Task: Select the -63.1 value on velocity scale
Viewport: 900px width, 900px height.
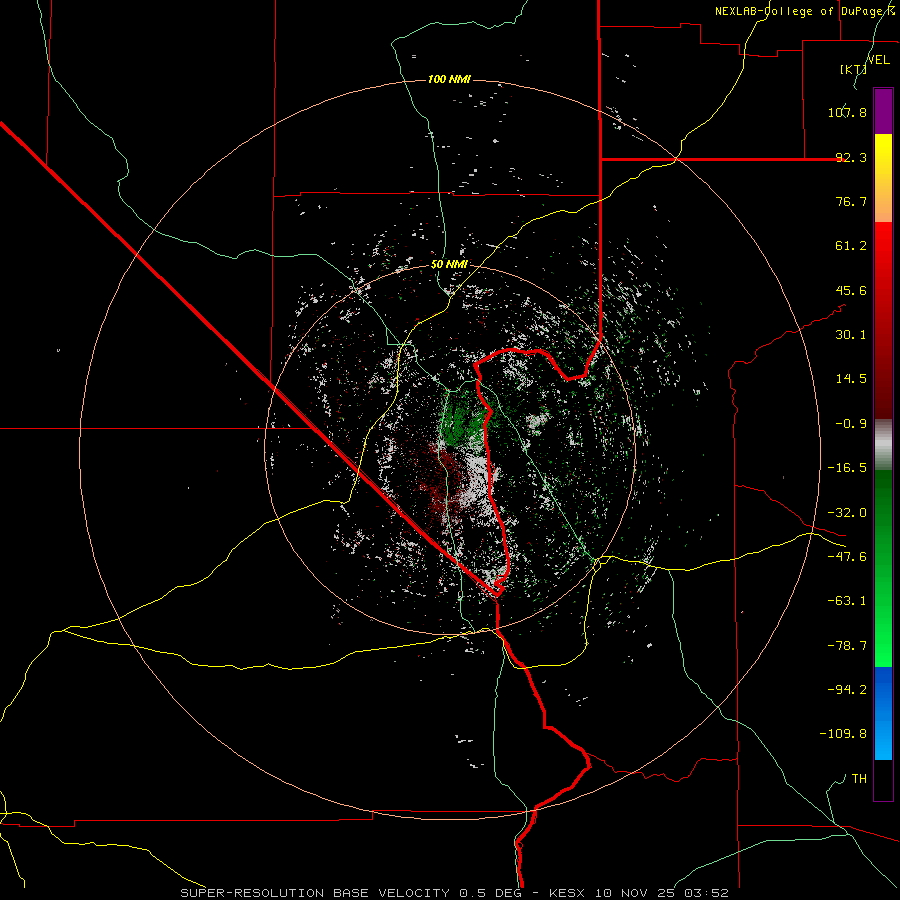Action: pyautogui.click(x=847, y=601)
